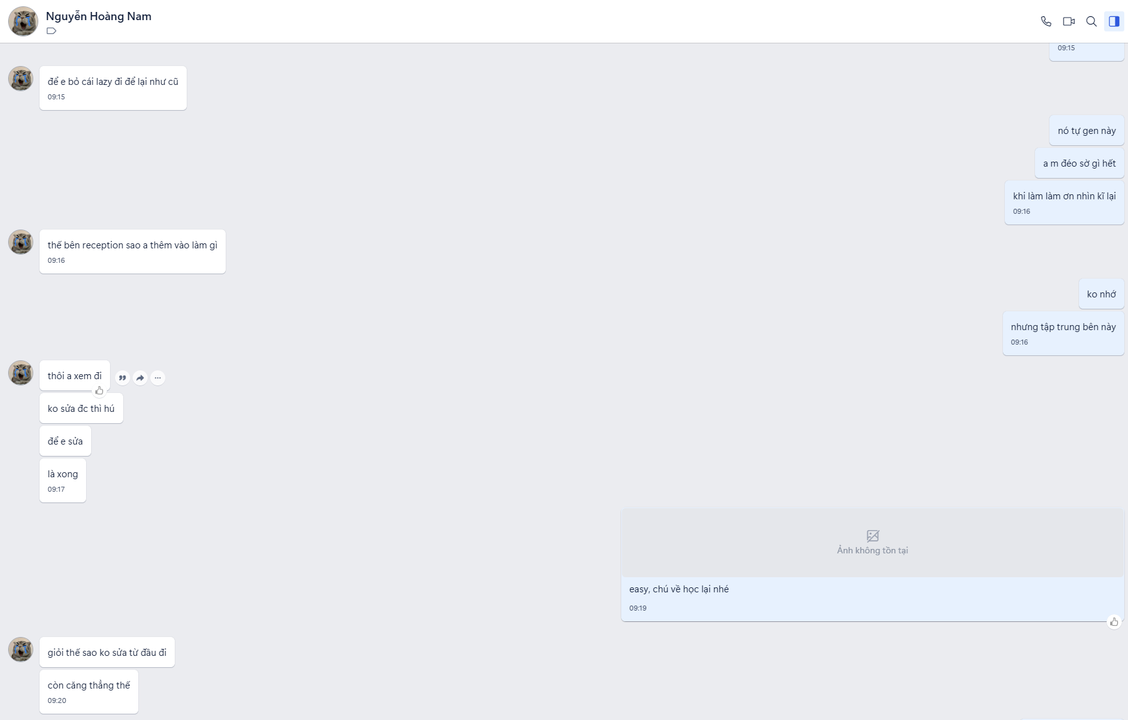
Task: Start a voice call with Nguyễn Hoàng Nam
Action: [1046, 21]
